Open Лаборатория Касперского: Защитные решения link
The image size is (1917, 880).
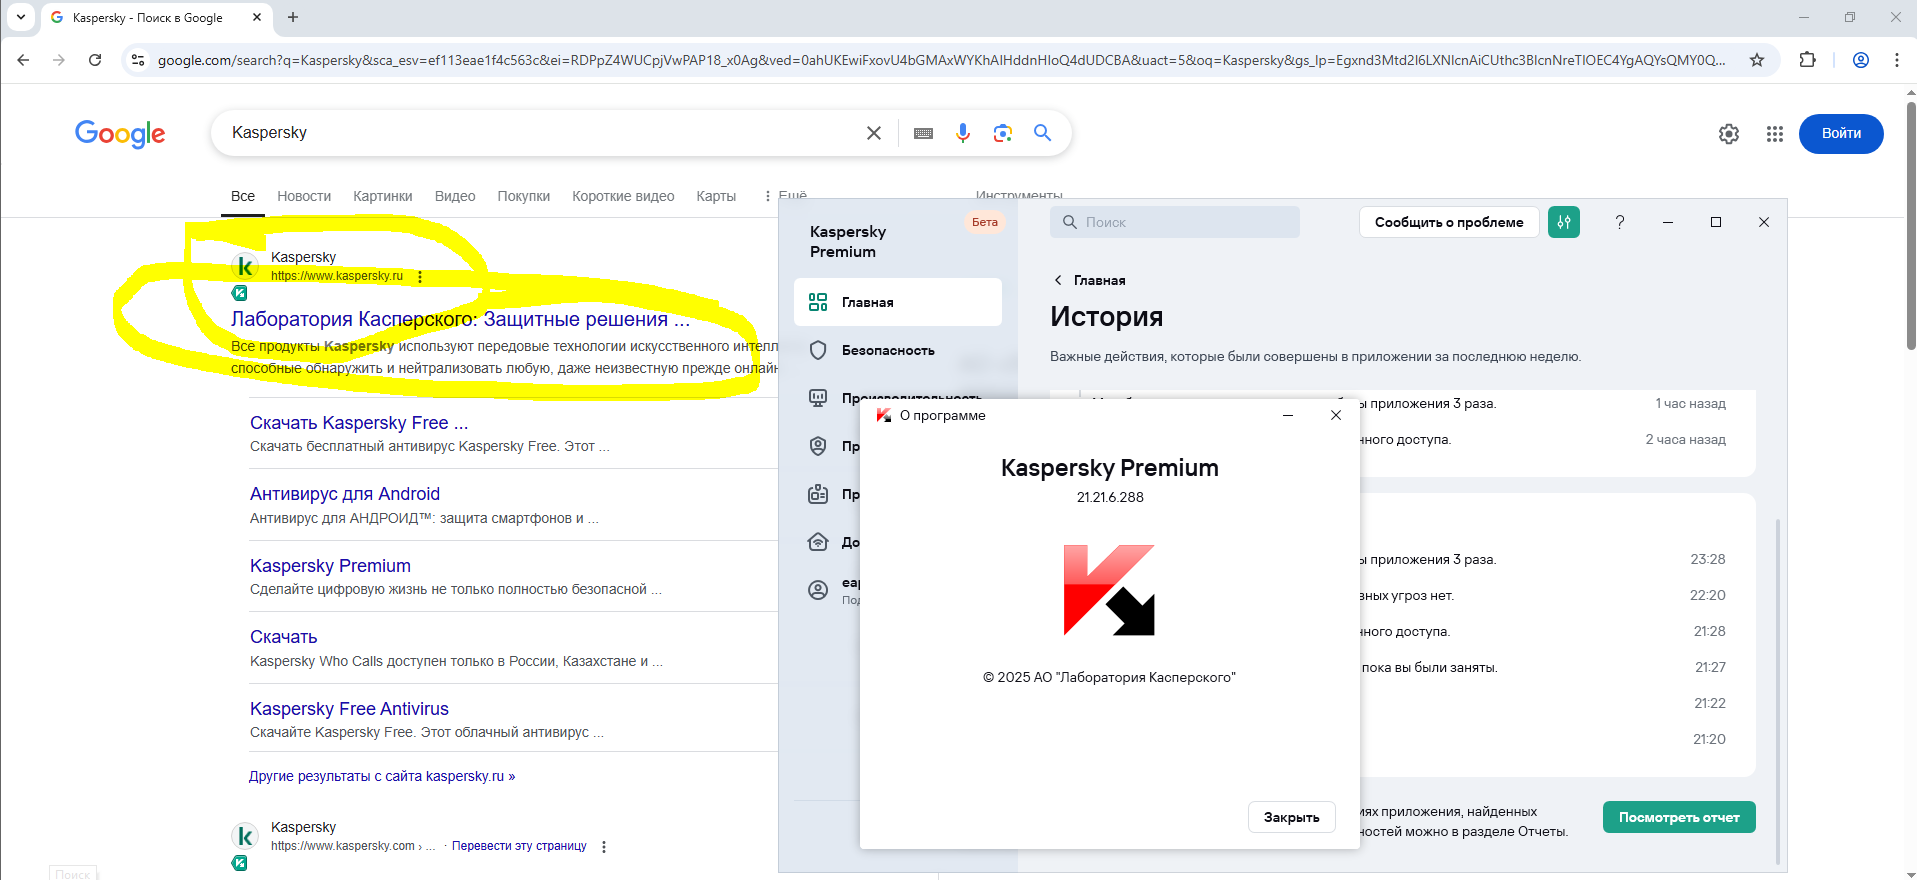click(x=460, y=319)
